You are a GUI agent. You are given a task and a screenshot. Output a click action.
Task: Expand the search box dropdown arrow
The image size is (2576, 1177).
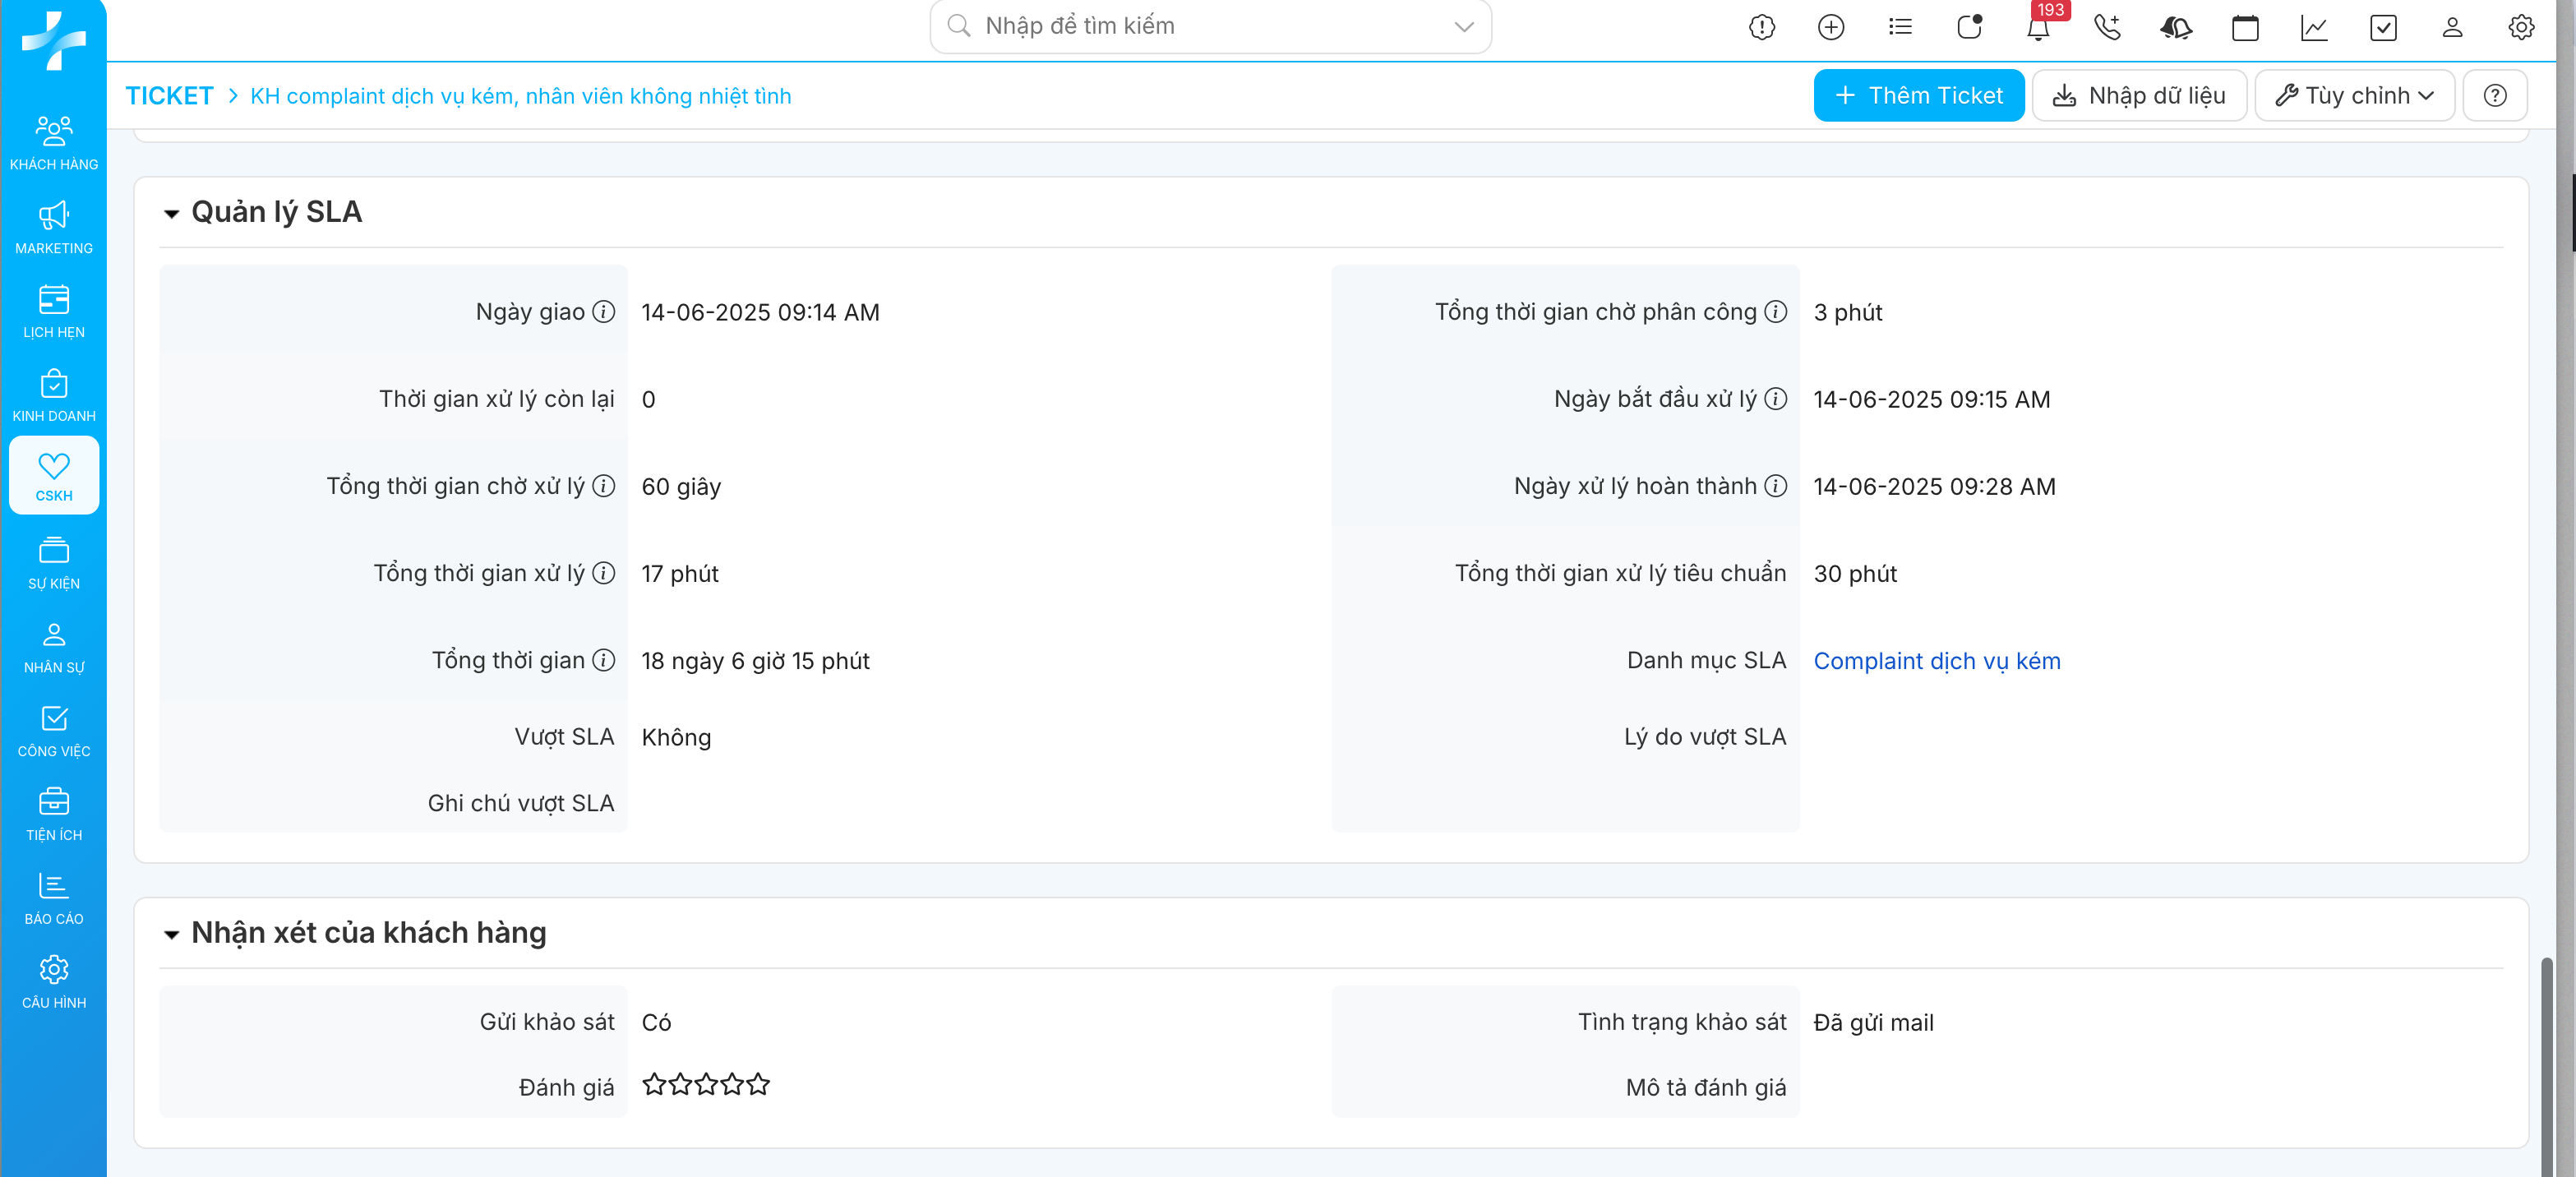tap(1463, 27)
